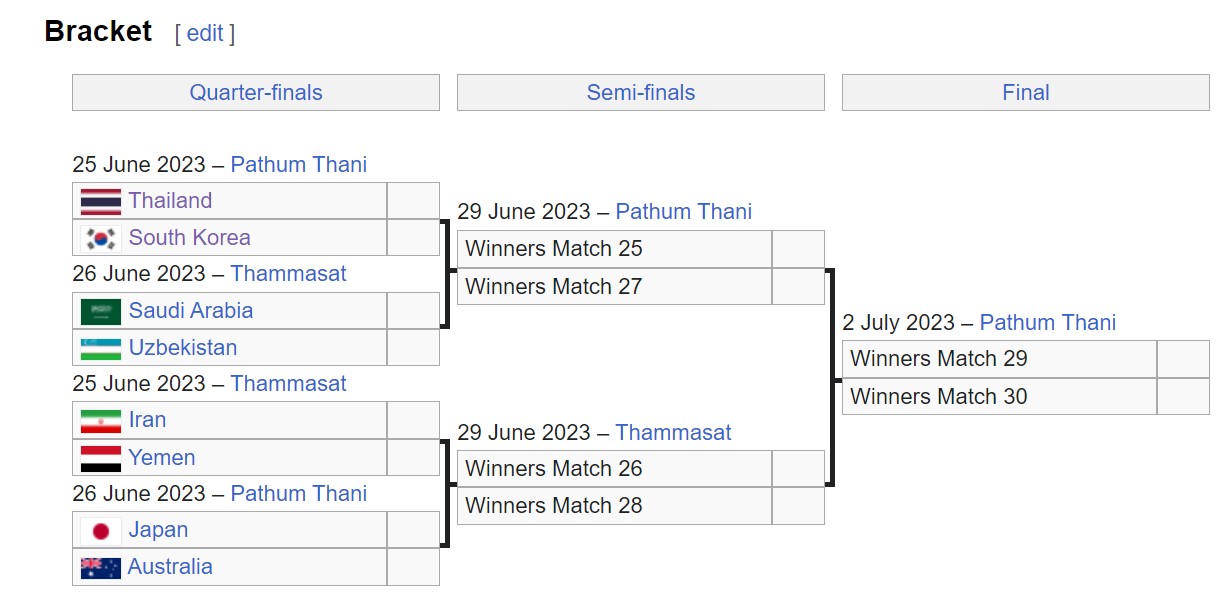Open the edit link beside Bracket

coord(205,33)
